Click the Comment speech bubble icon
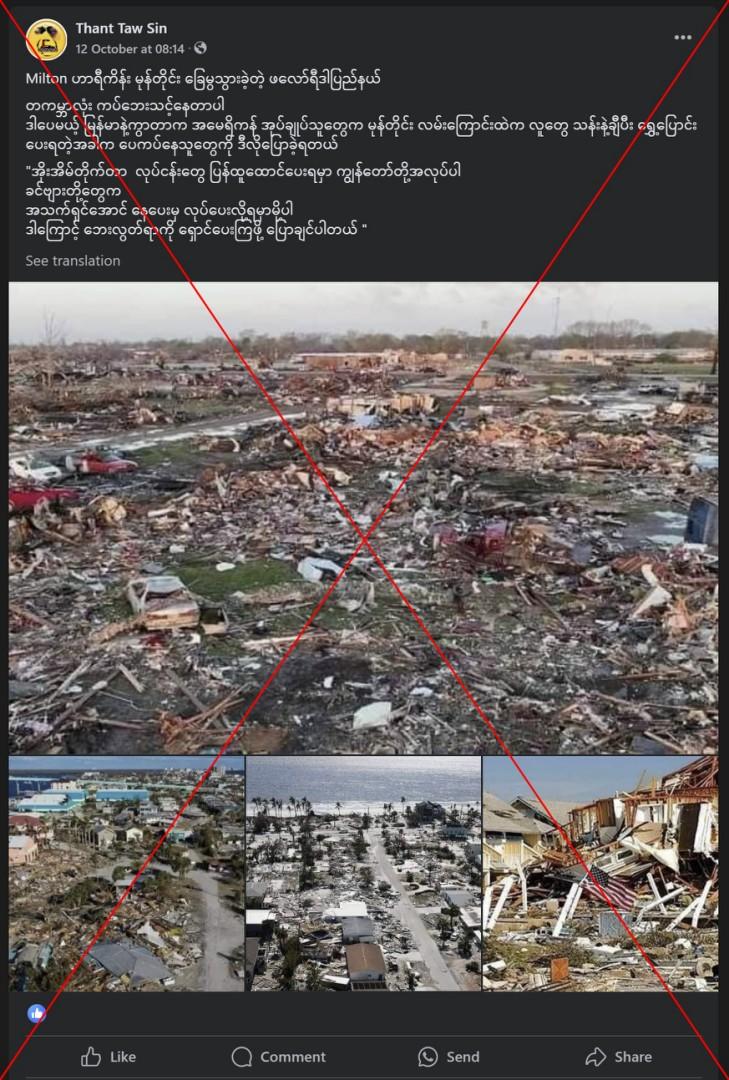The height and width of the screenshot is (1080, 729). coord(242,1057)
